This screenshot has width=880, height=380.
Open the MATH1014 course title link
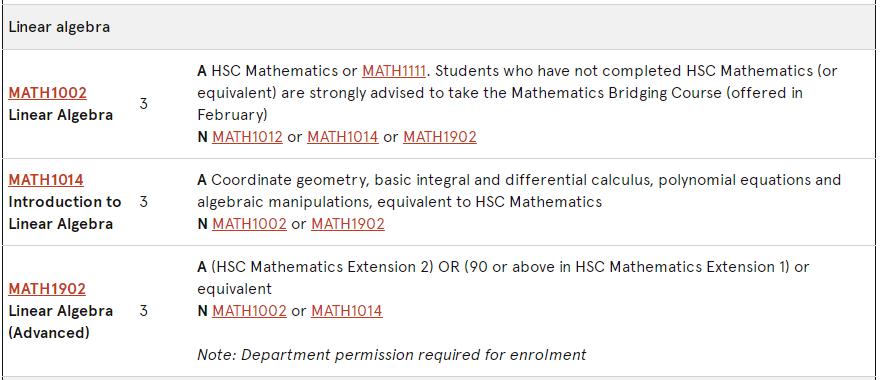click(46, 180)
